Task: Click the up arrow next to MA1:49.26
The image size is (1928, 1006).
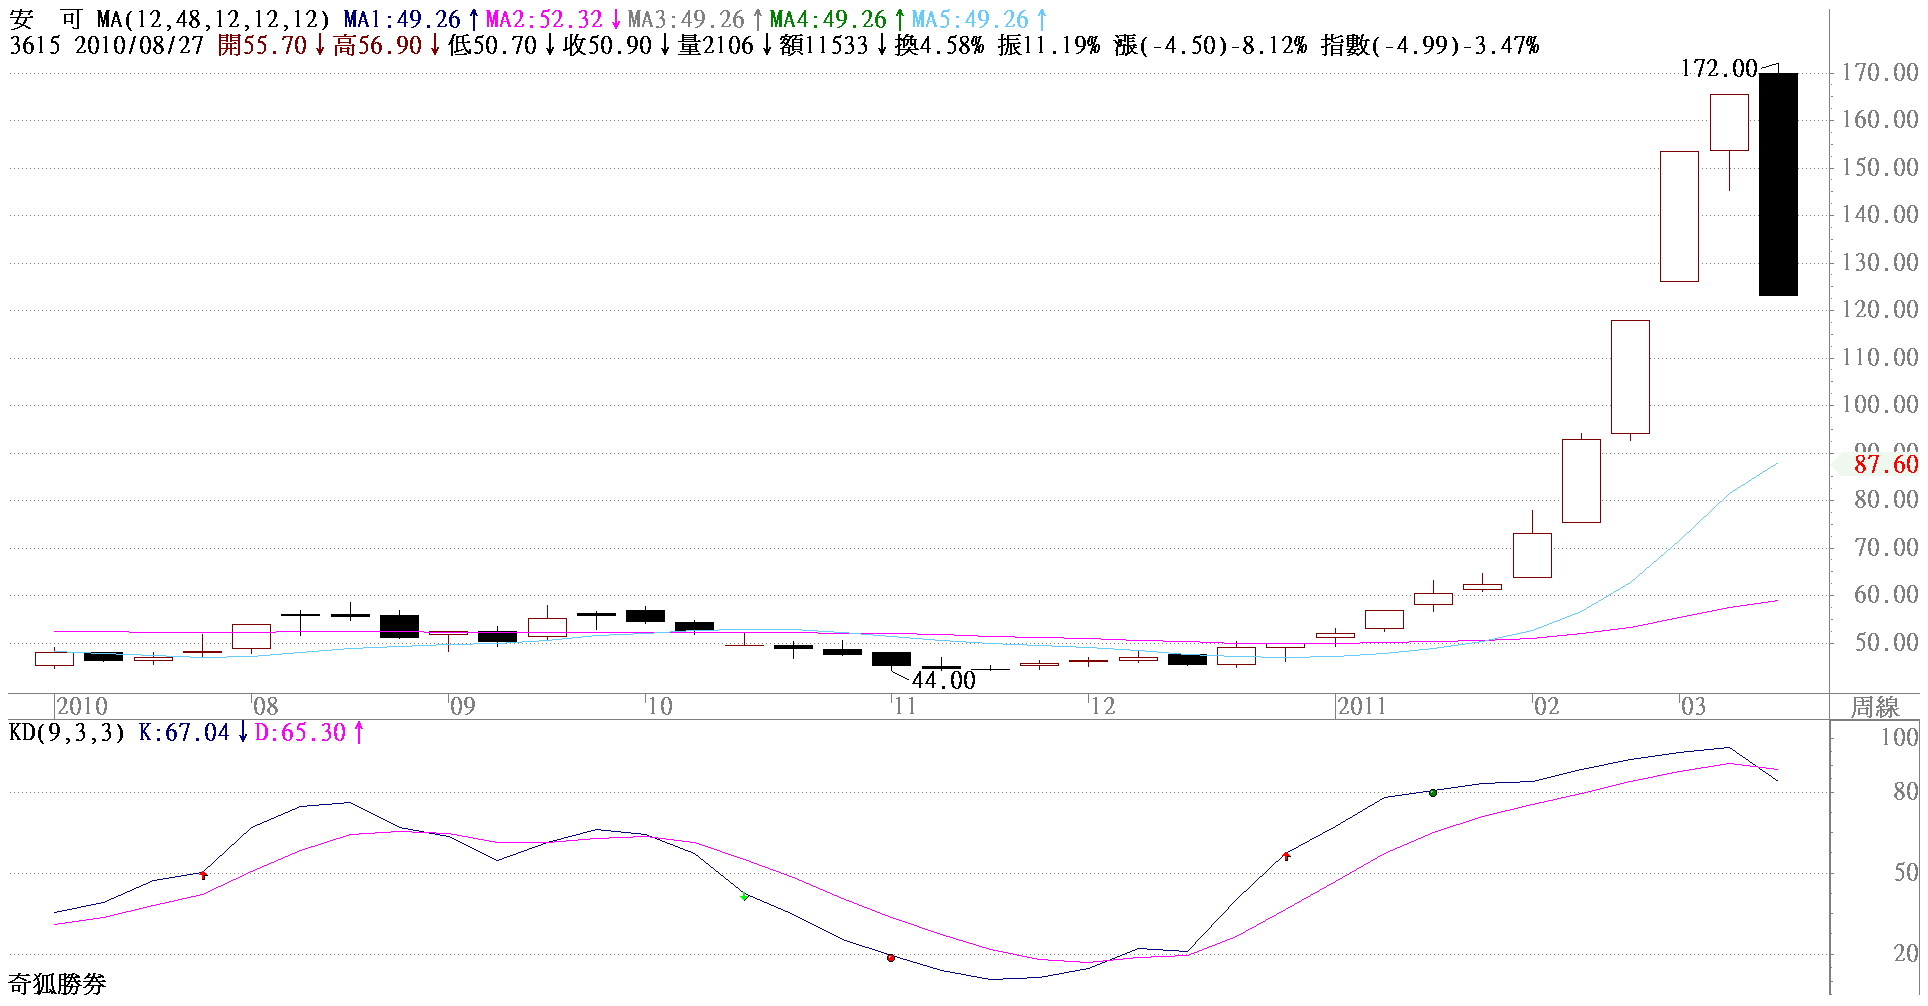Action: (x=473, y=19)
